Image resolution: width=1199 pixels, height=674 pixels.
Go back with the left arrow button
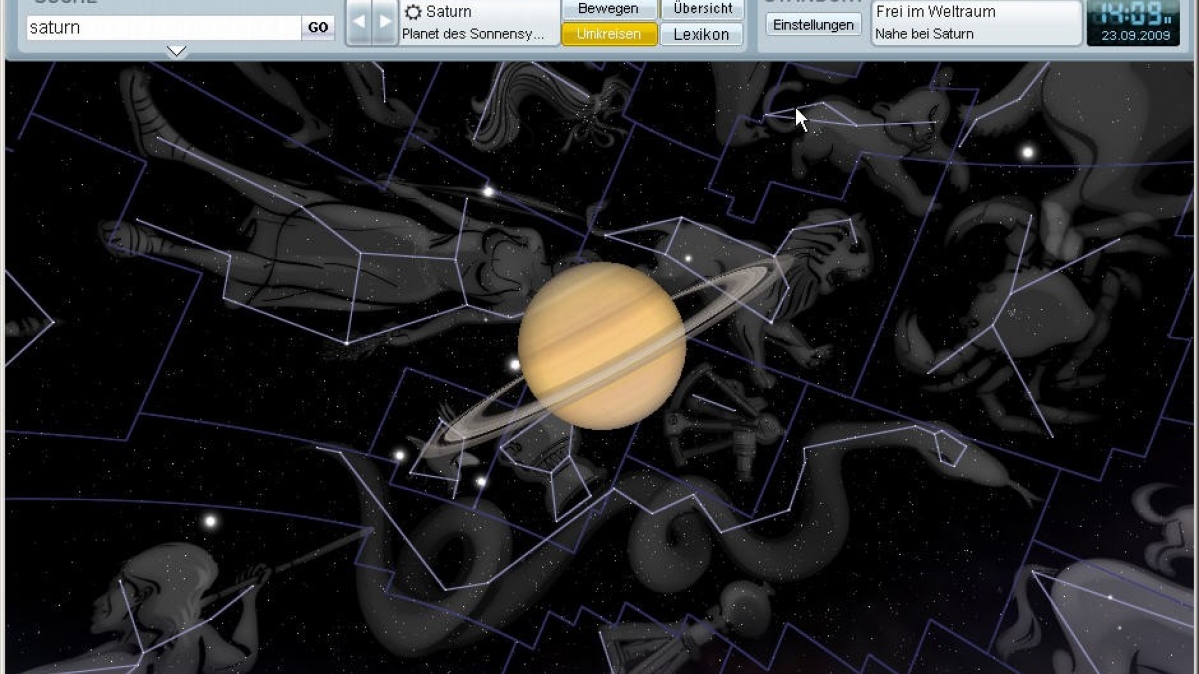tap(359, 23)
